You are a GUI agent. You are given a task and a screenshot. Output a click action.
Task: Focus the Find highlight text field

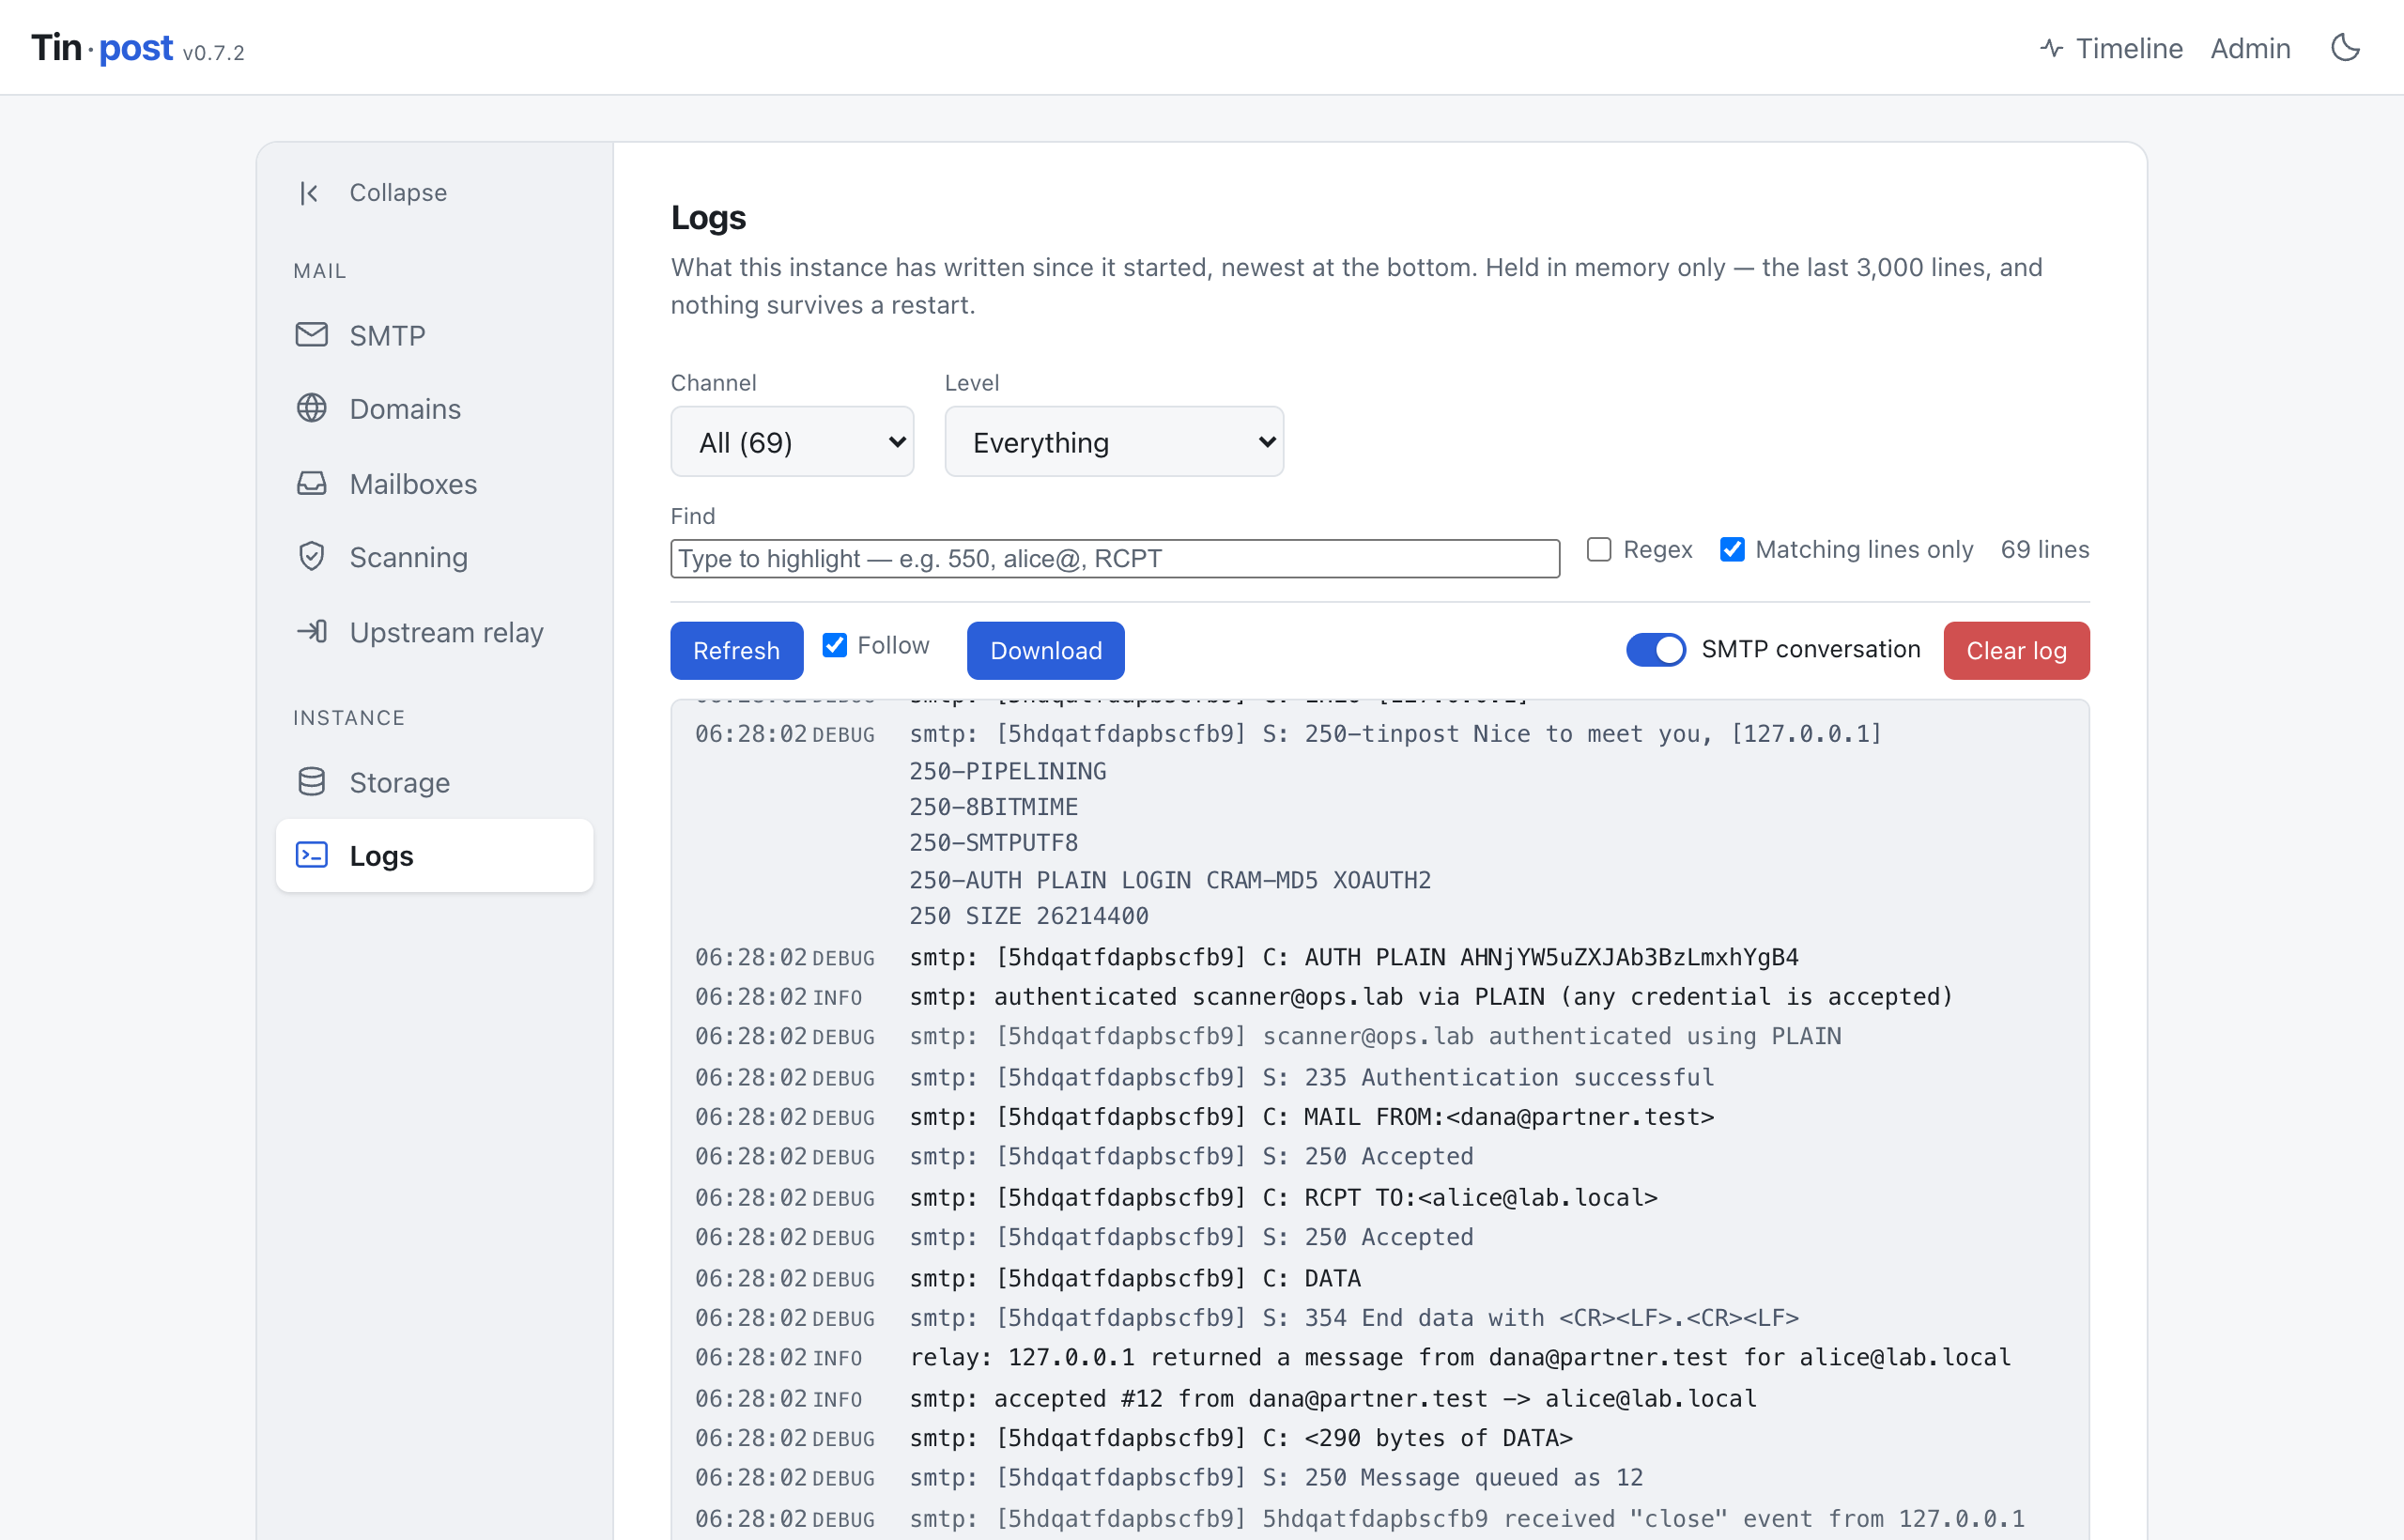(1115, 558)
